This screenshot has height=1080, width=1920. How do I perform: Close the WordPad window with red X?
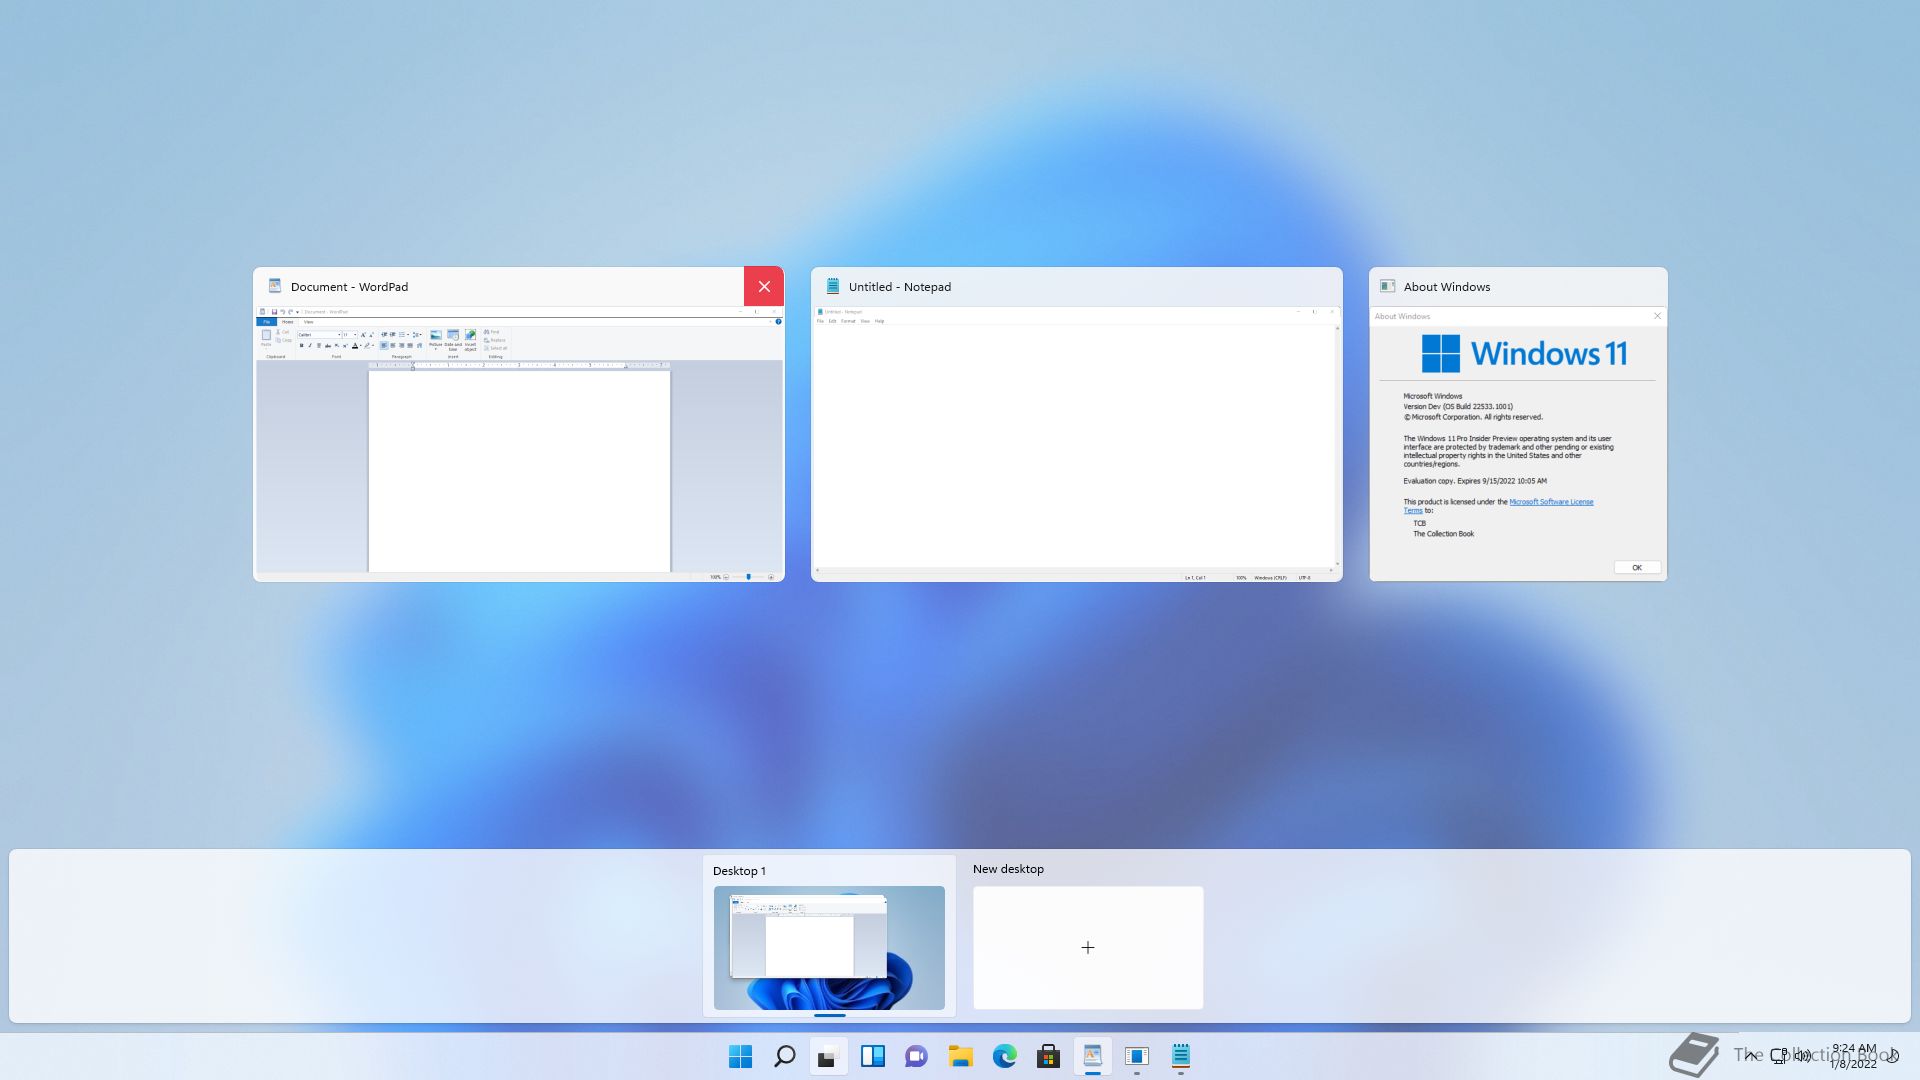point(764,287)
